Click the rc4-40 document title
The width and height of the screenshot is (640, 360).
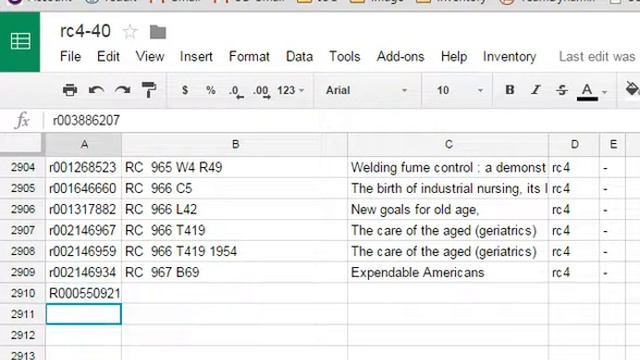click(85, 31)
